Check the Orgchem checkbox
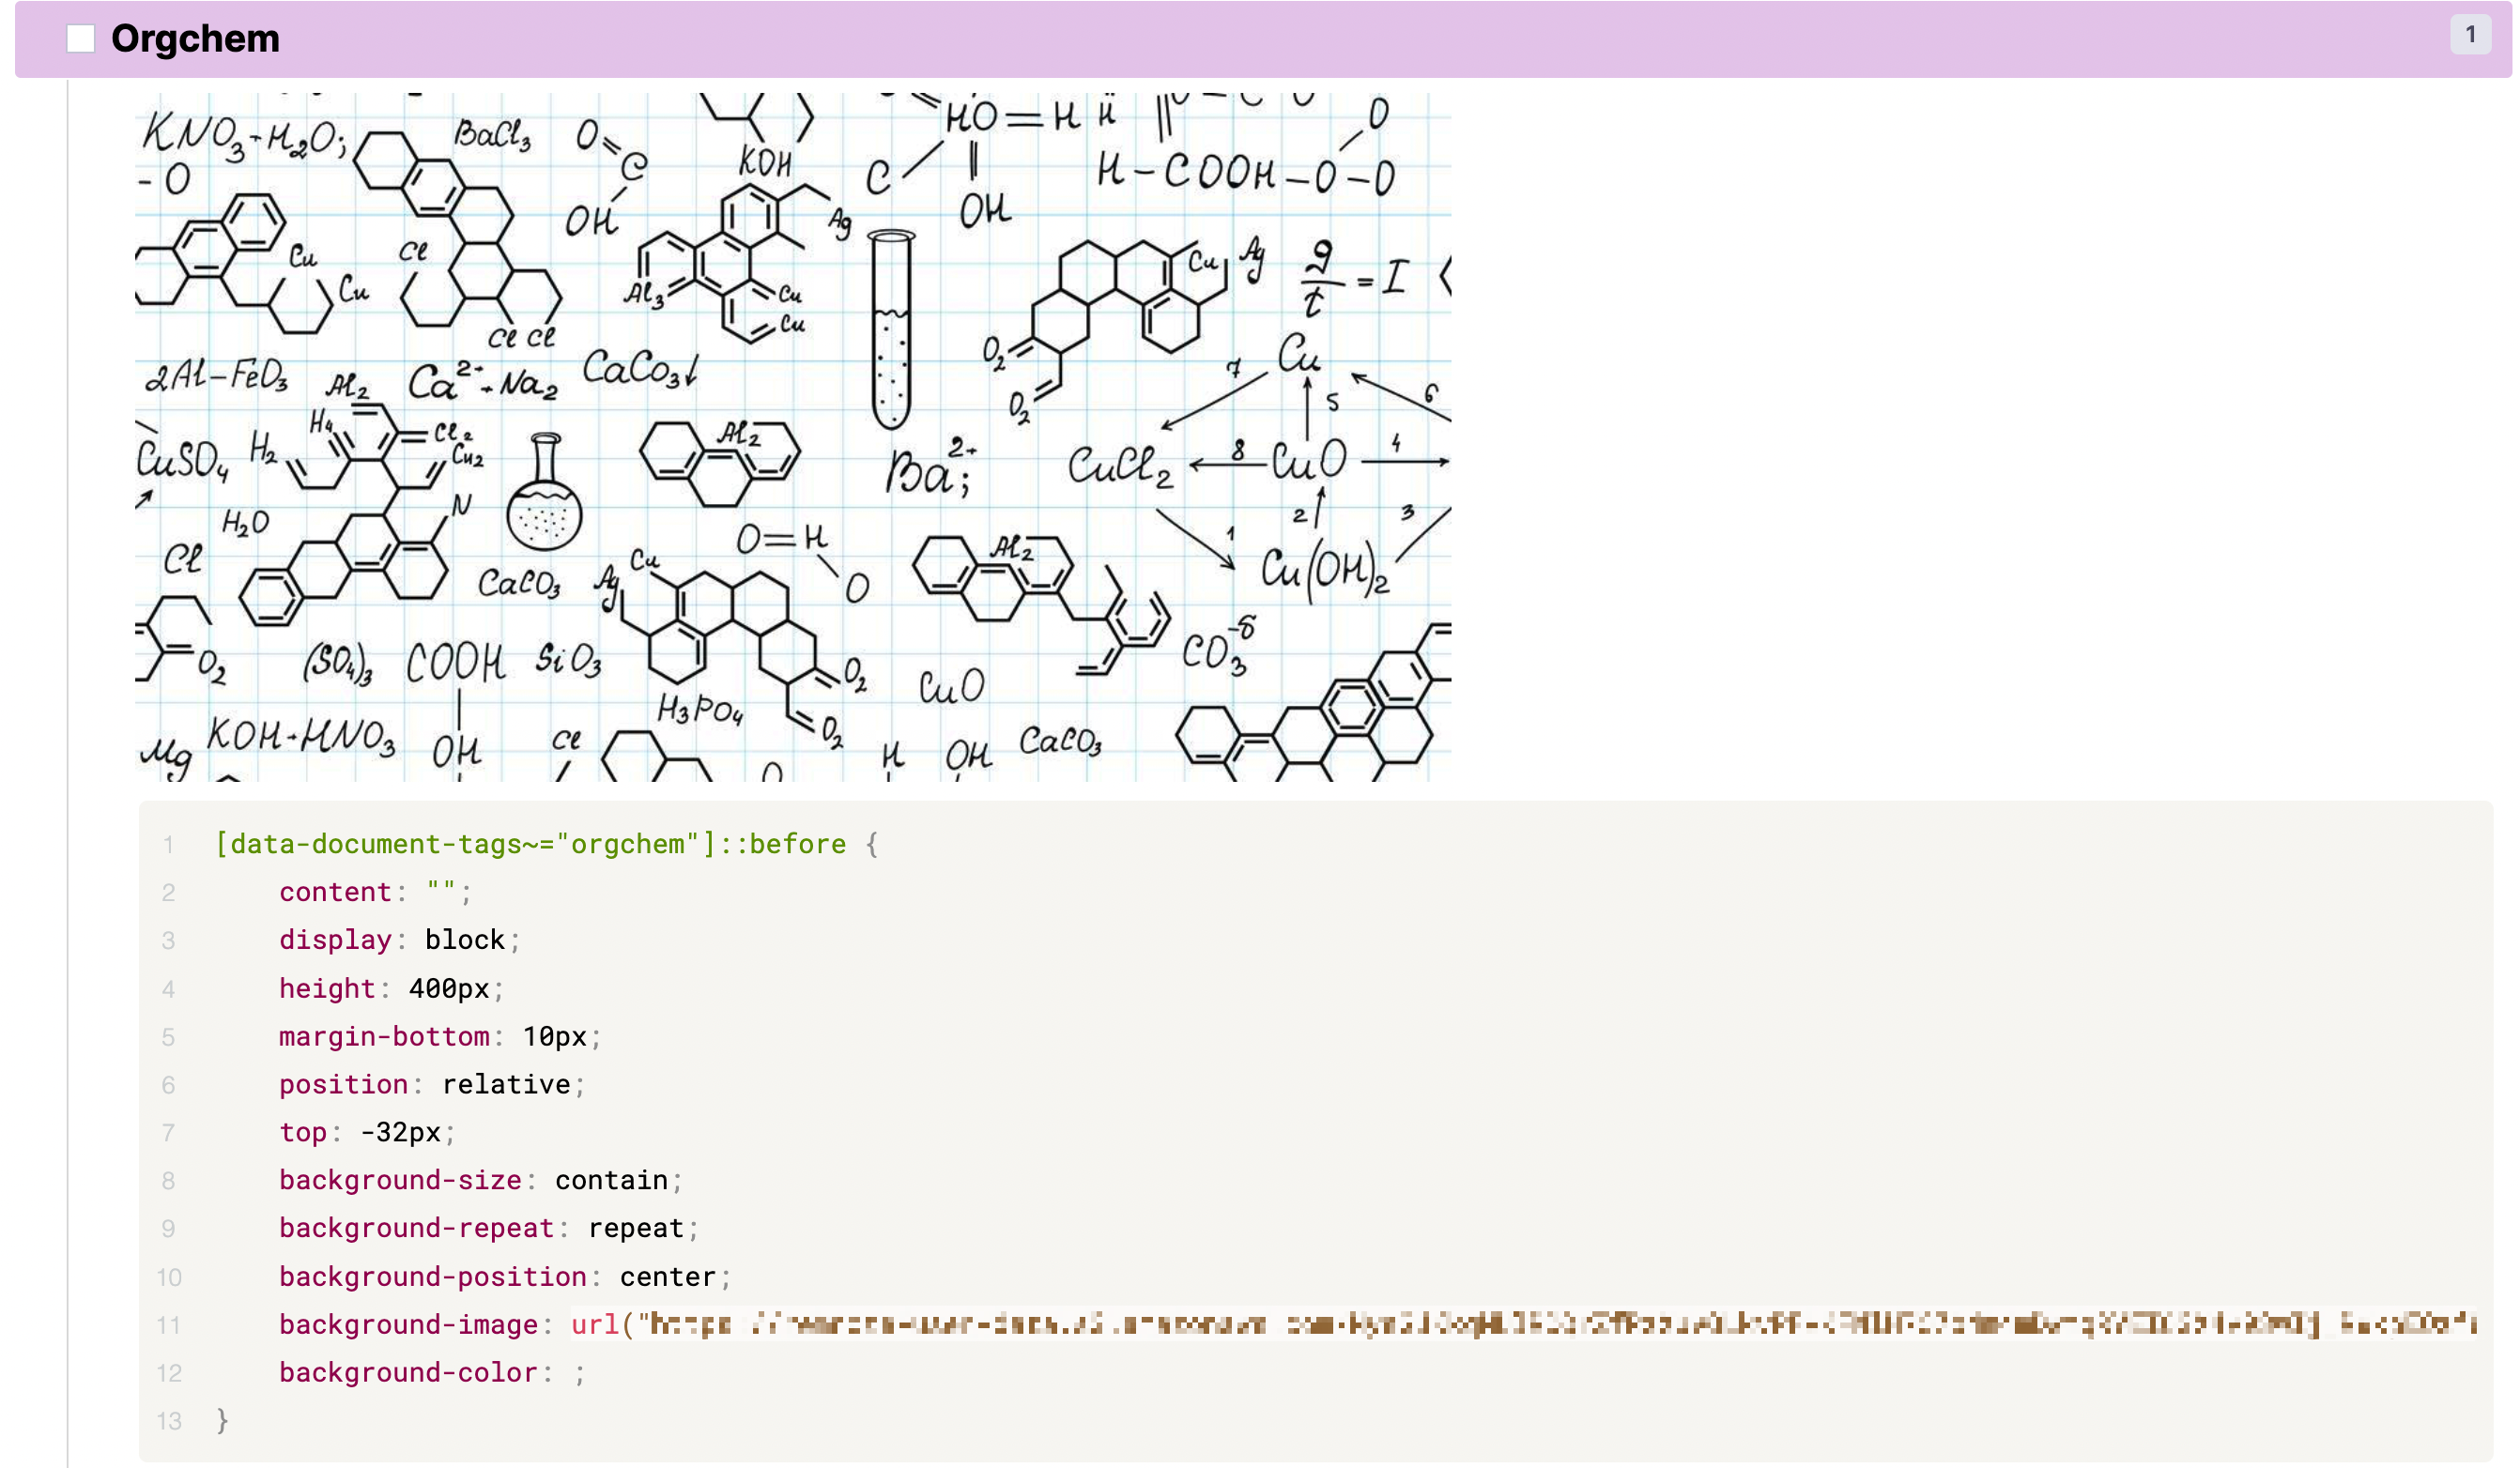 80,39
